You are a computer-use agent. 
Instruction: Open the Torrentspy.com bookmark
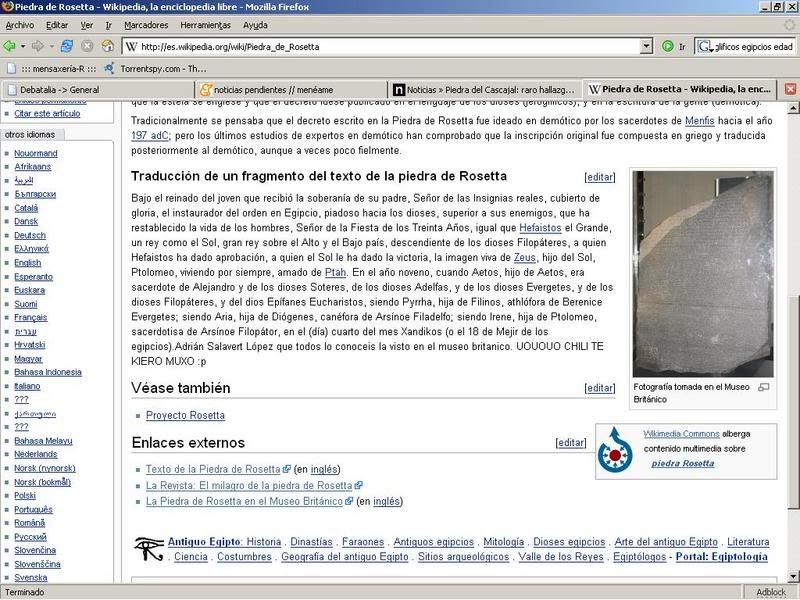pyautogui.click(x=155, y=68)
